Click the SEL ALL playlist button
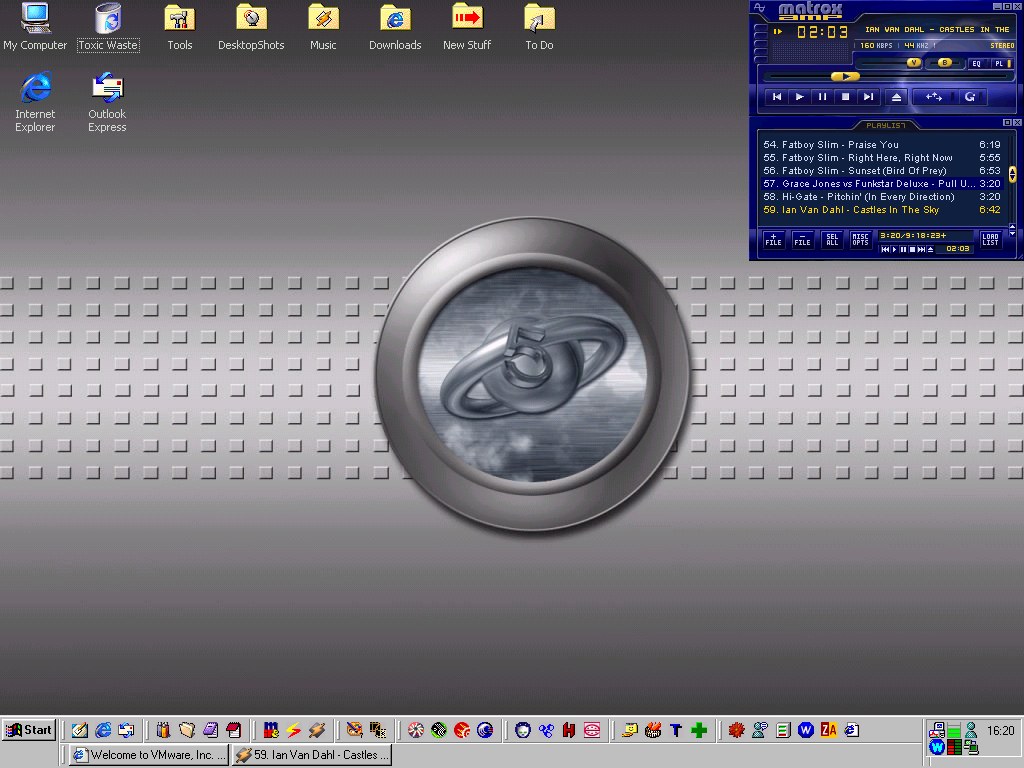Image resolution: width=1024 pixels, height=768 pixels. coord(831,240)
